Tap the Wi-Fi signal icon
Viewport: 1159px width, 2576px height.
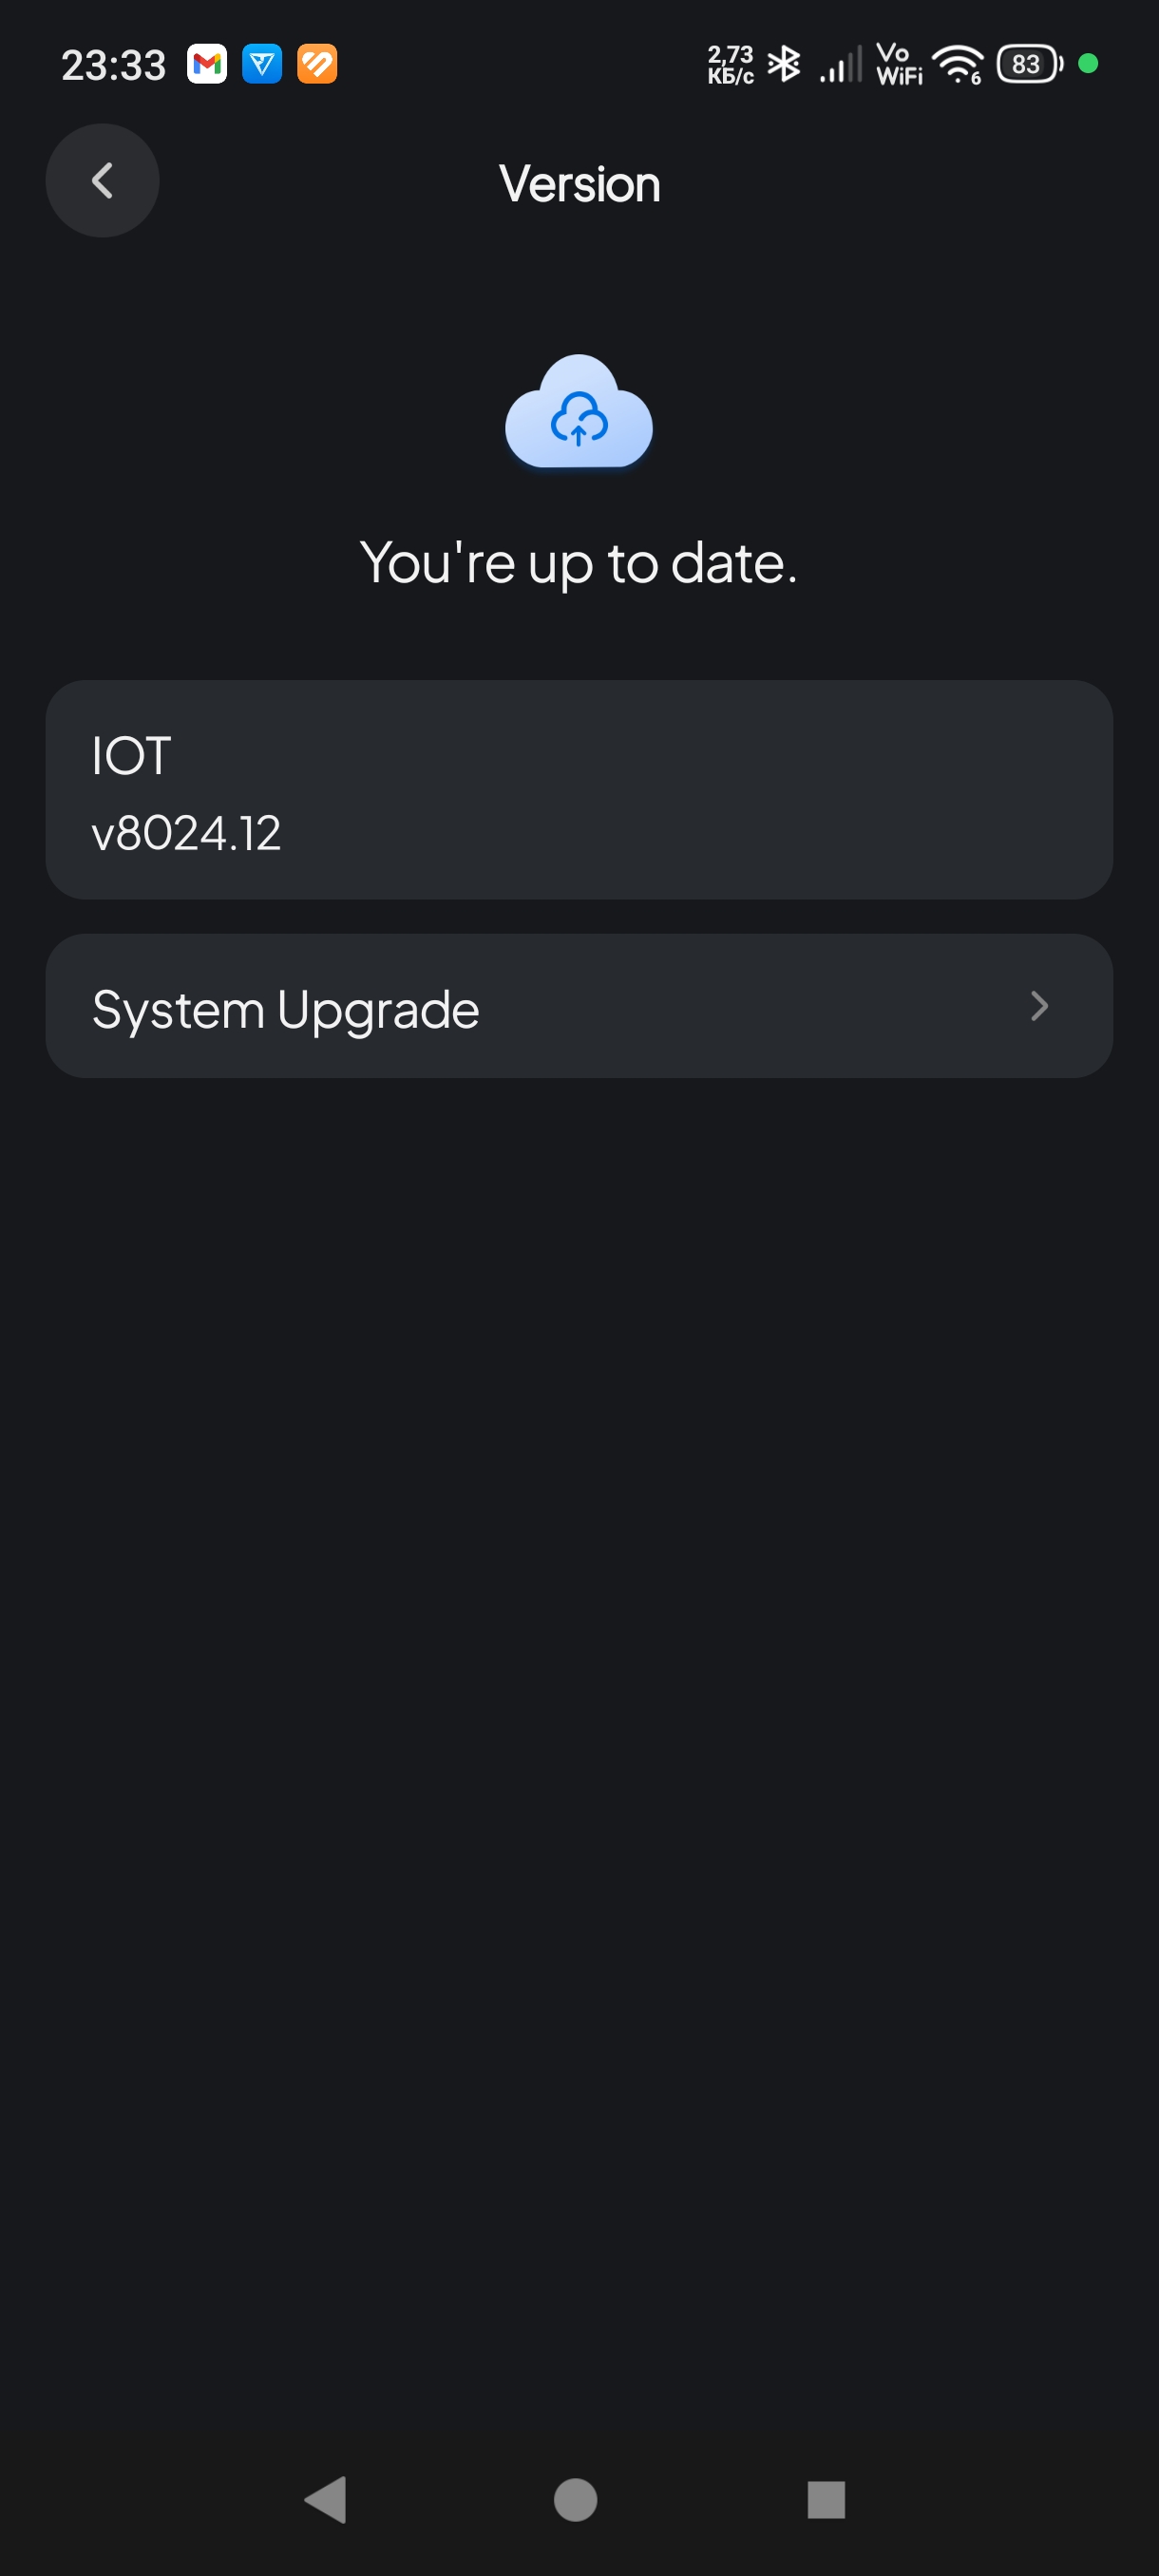click(x=959, y=65)
